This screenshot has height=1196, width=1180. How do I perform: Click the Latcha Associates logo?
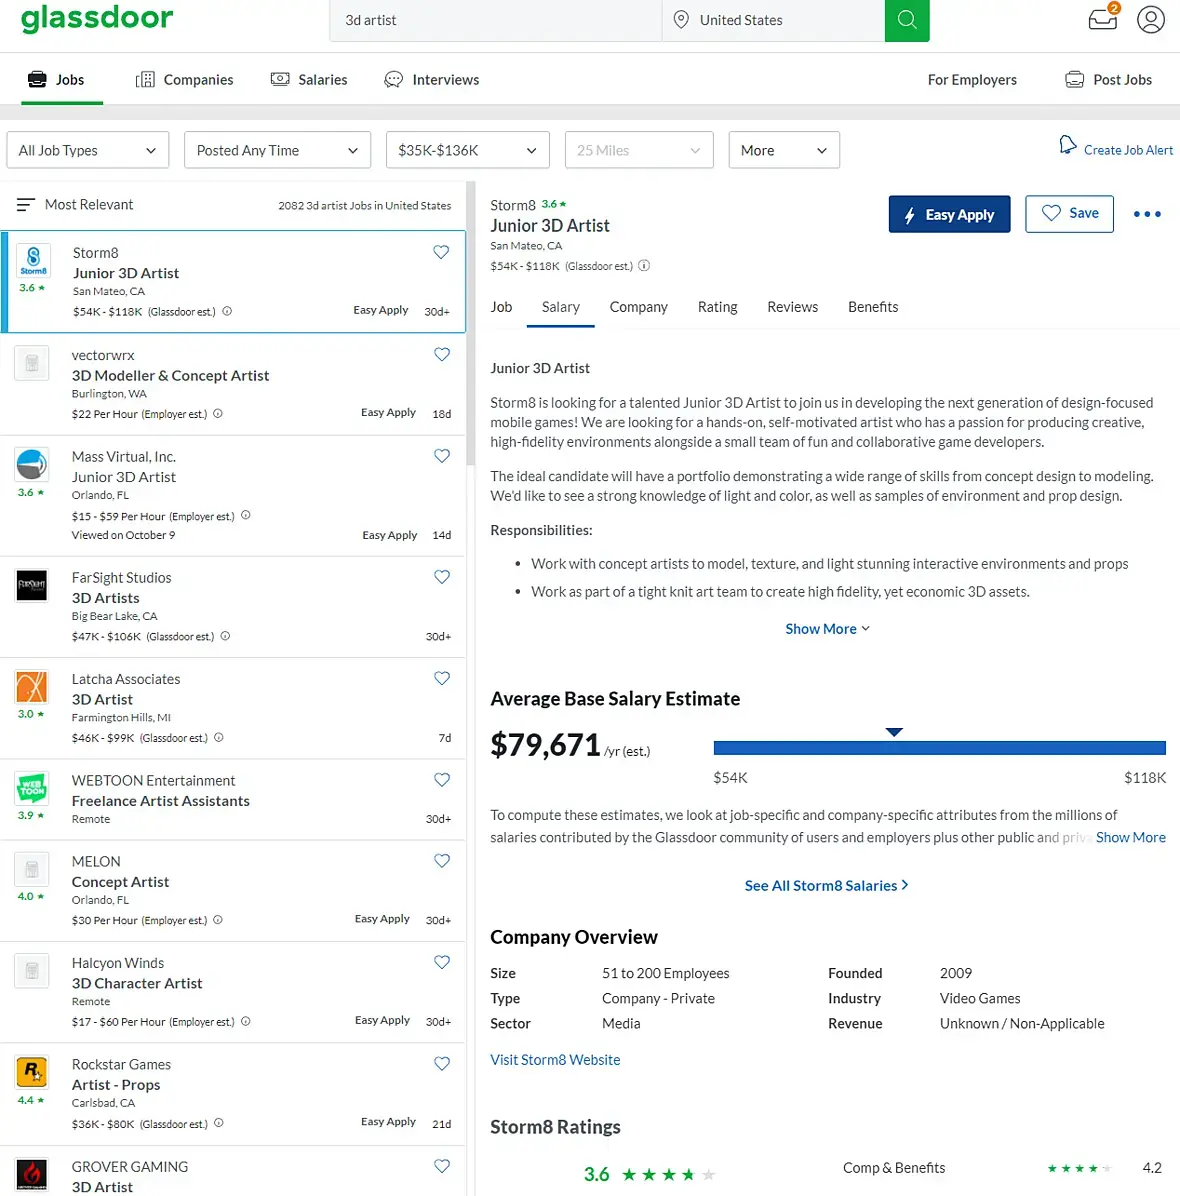click(x=32, y=686)
